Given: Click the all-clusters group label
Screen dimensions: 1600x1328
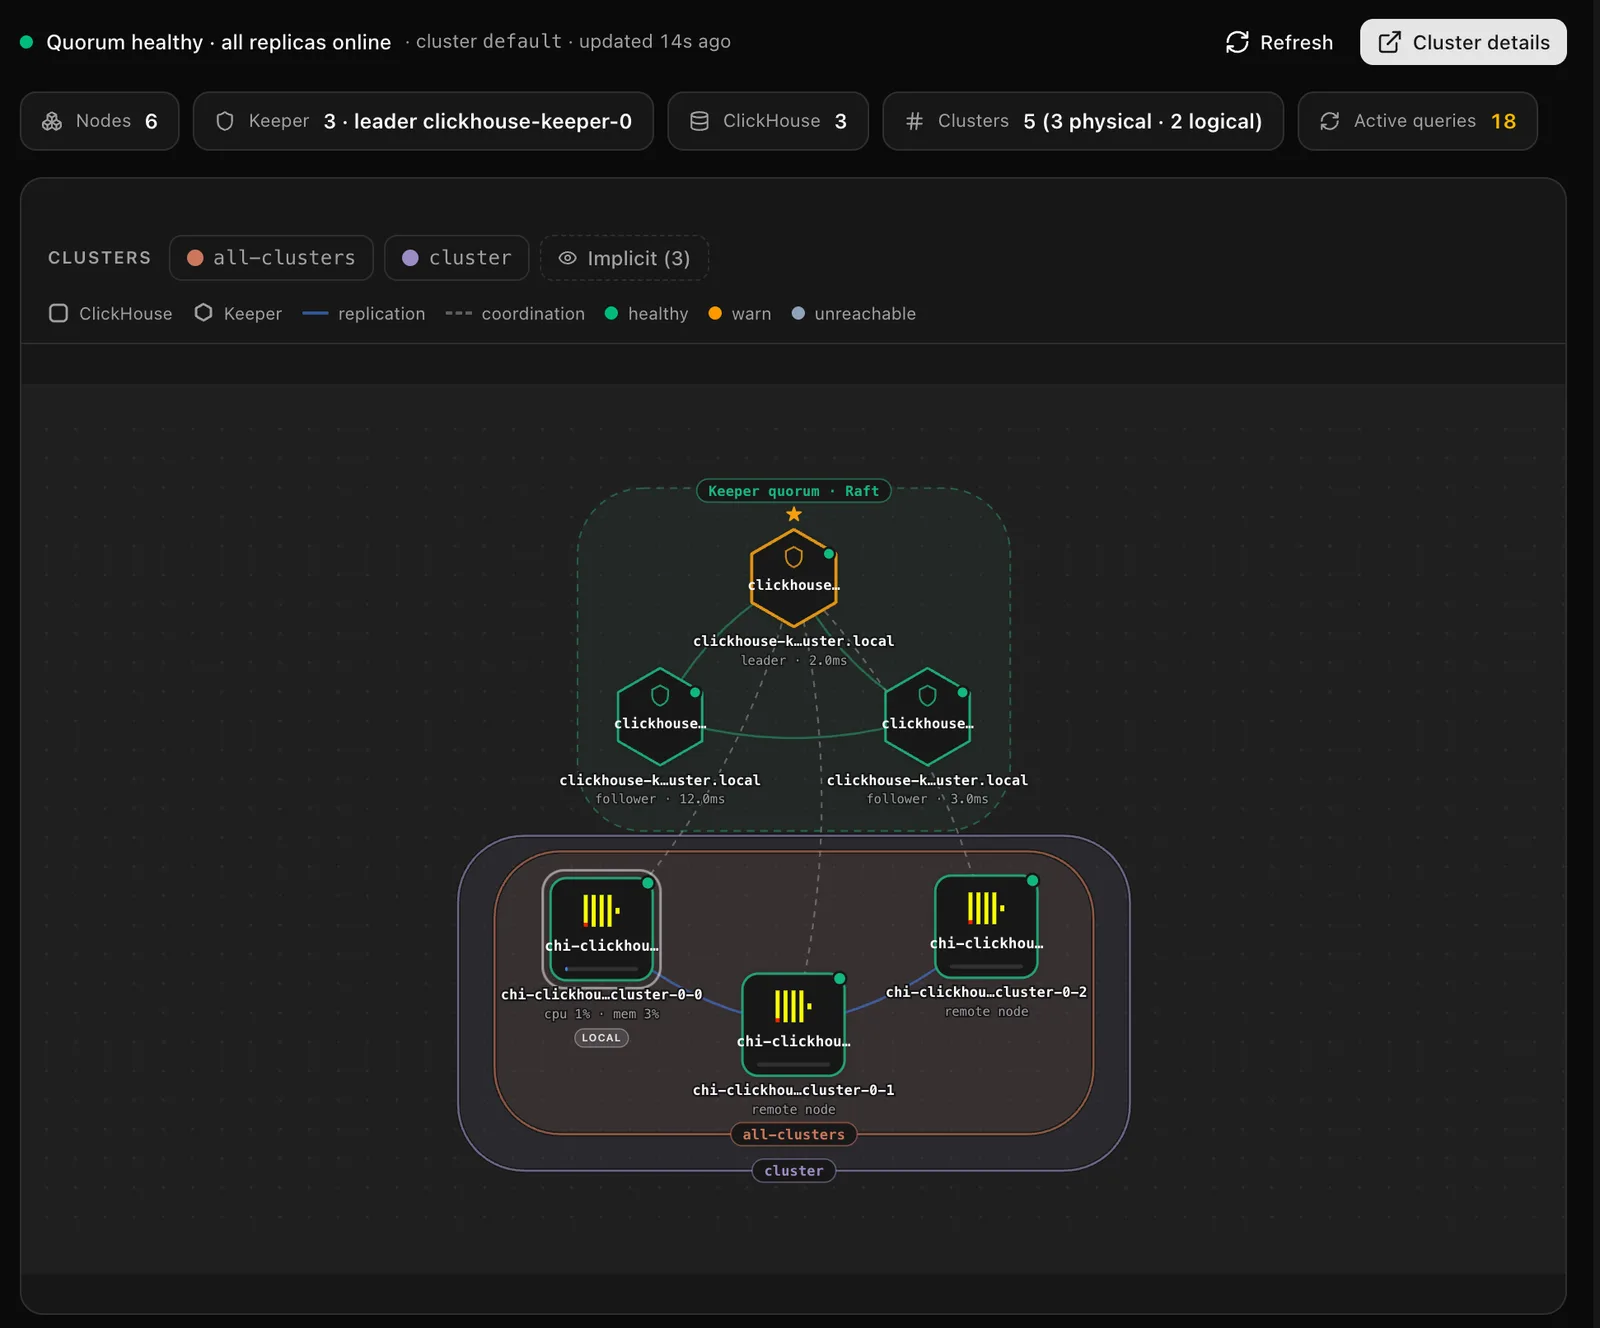Looking at the screenshot, I should click(x=794, y=1134).
